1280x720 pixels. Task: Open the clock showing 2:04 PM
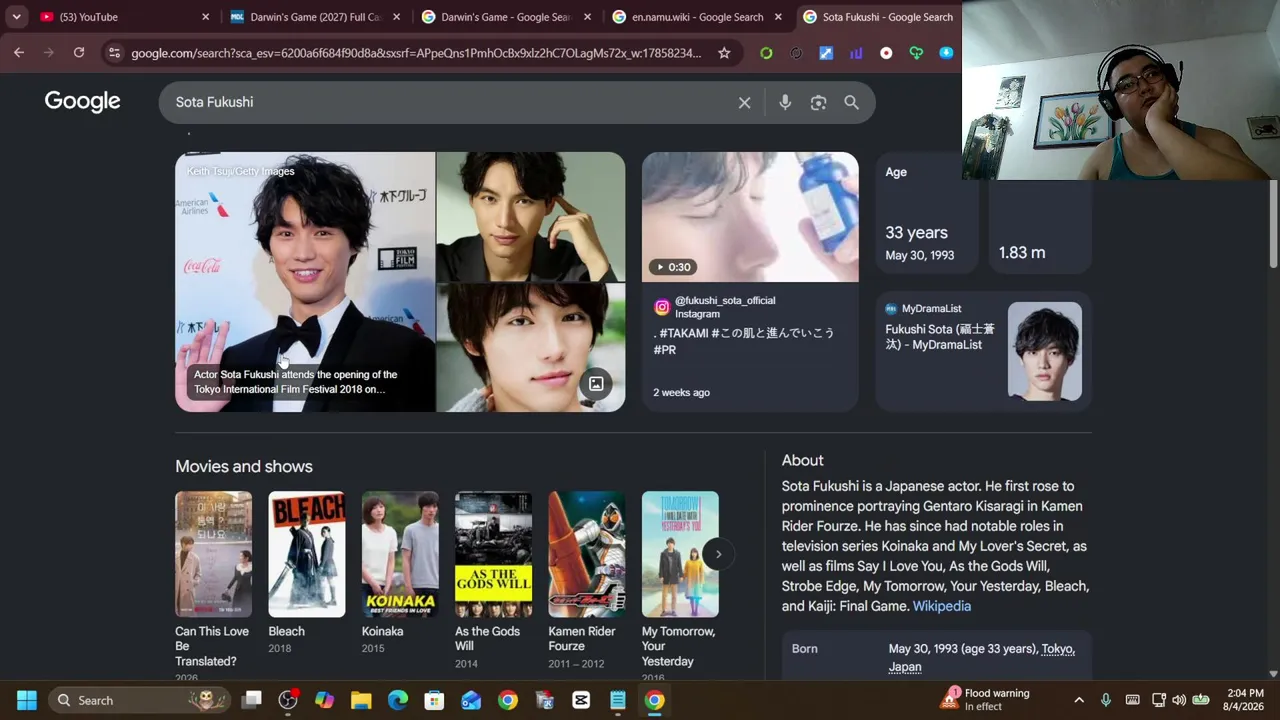(1244, 700)
